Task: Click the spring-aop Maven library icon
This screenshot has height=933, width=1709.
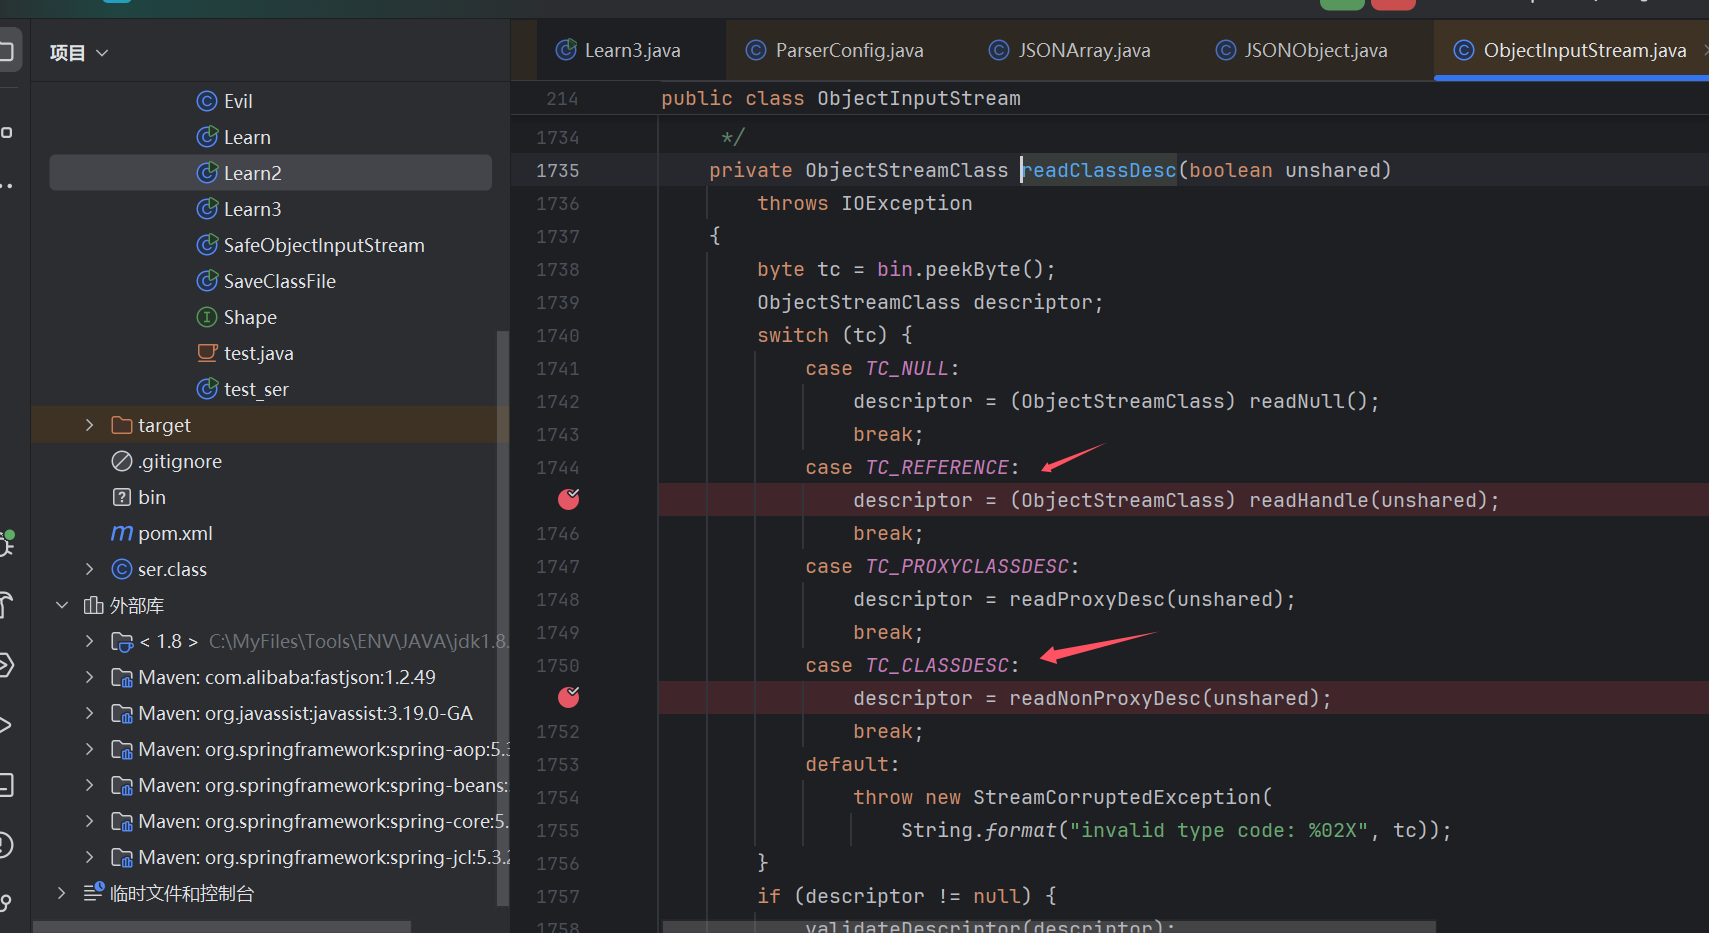Action: 122,749
